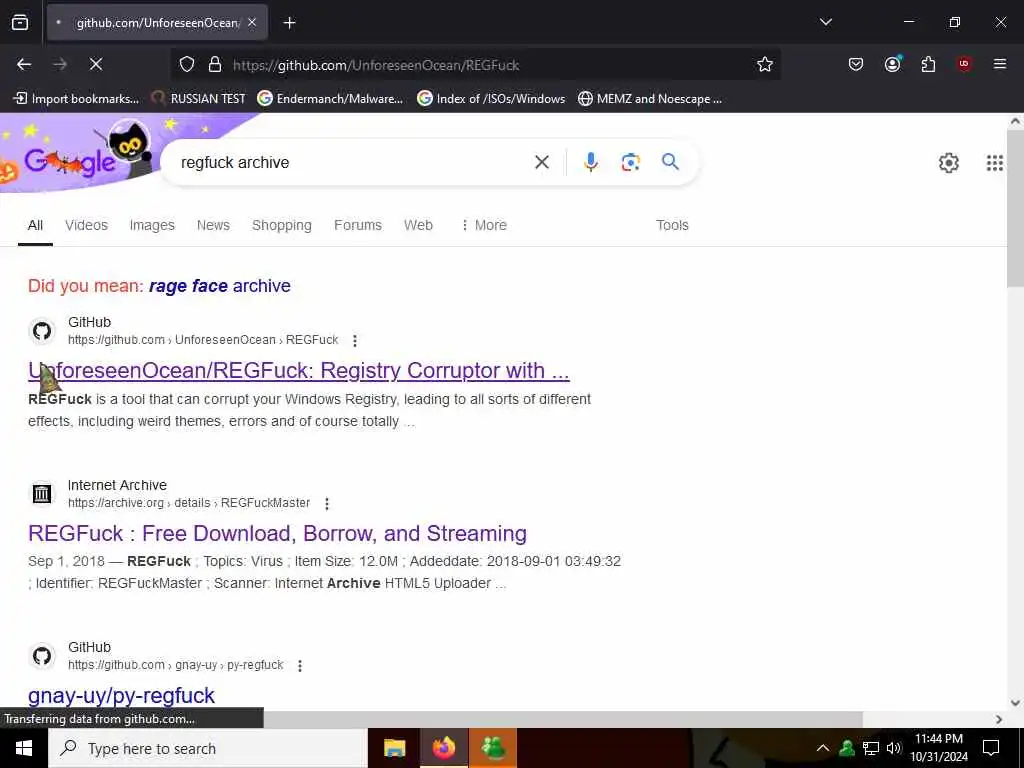Go back one page in Firefox
The height and width of the screenshot is (768, 1024).
[x=24, y=64]
